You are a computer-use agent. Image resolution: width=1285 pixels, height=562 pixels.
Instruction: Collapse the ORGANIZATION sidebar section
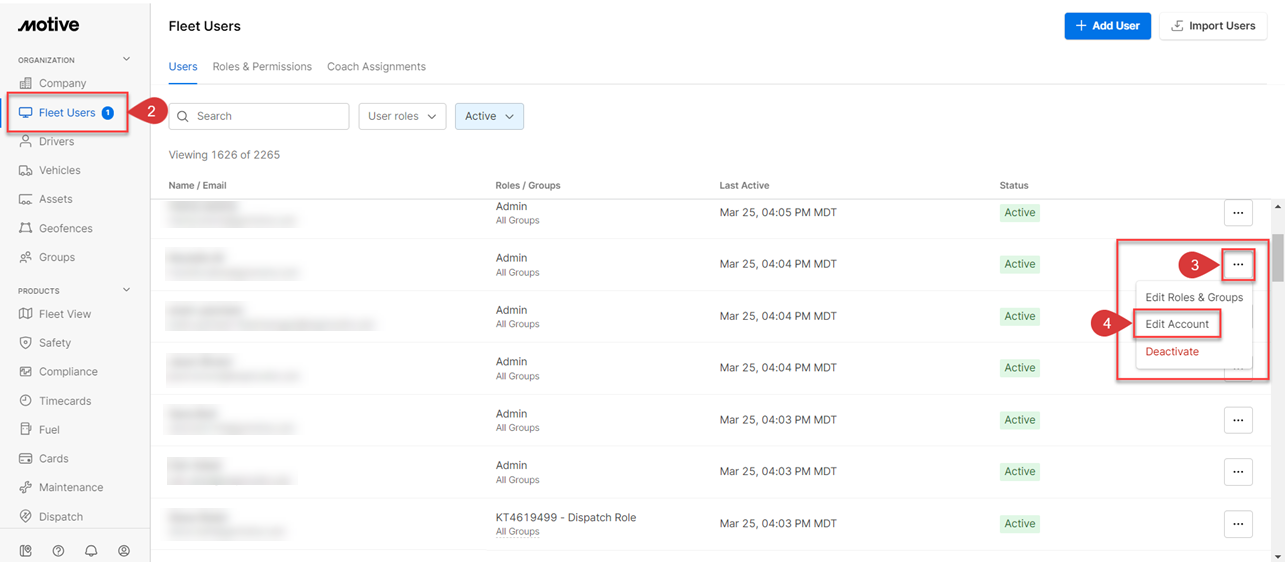(x=126, y=60)
